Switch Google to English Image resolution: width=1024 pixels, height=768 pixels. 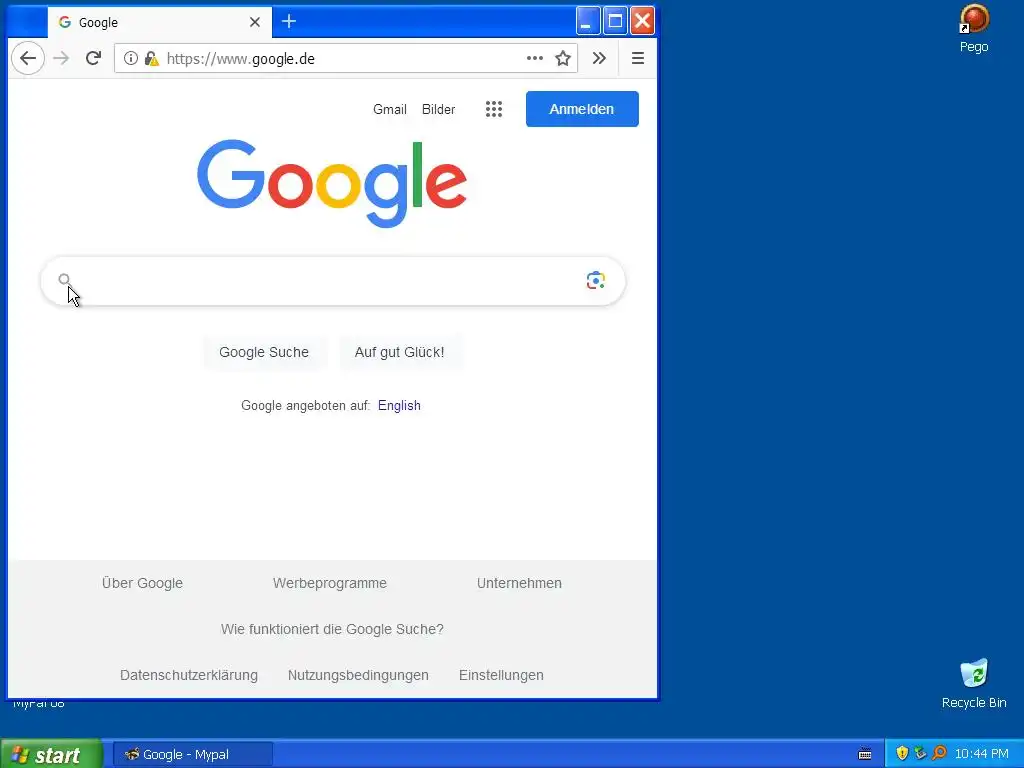point(399,406)
